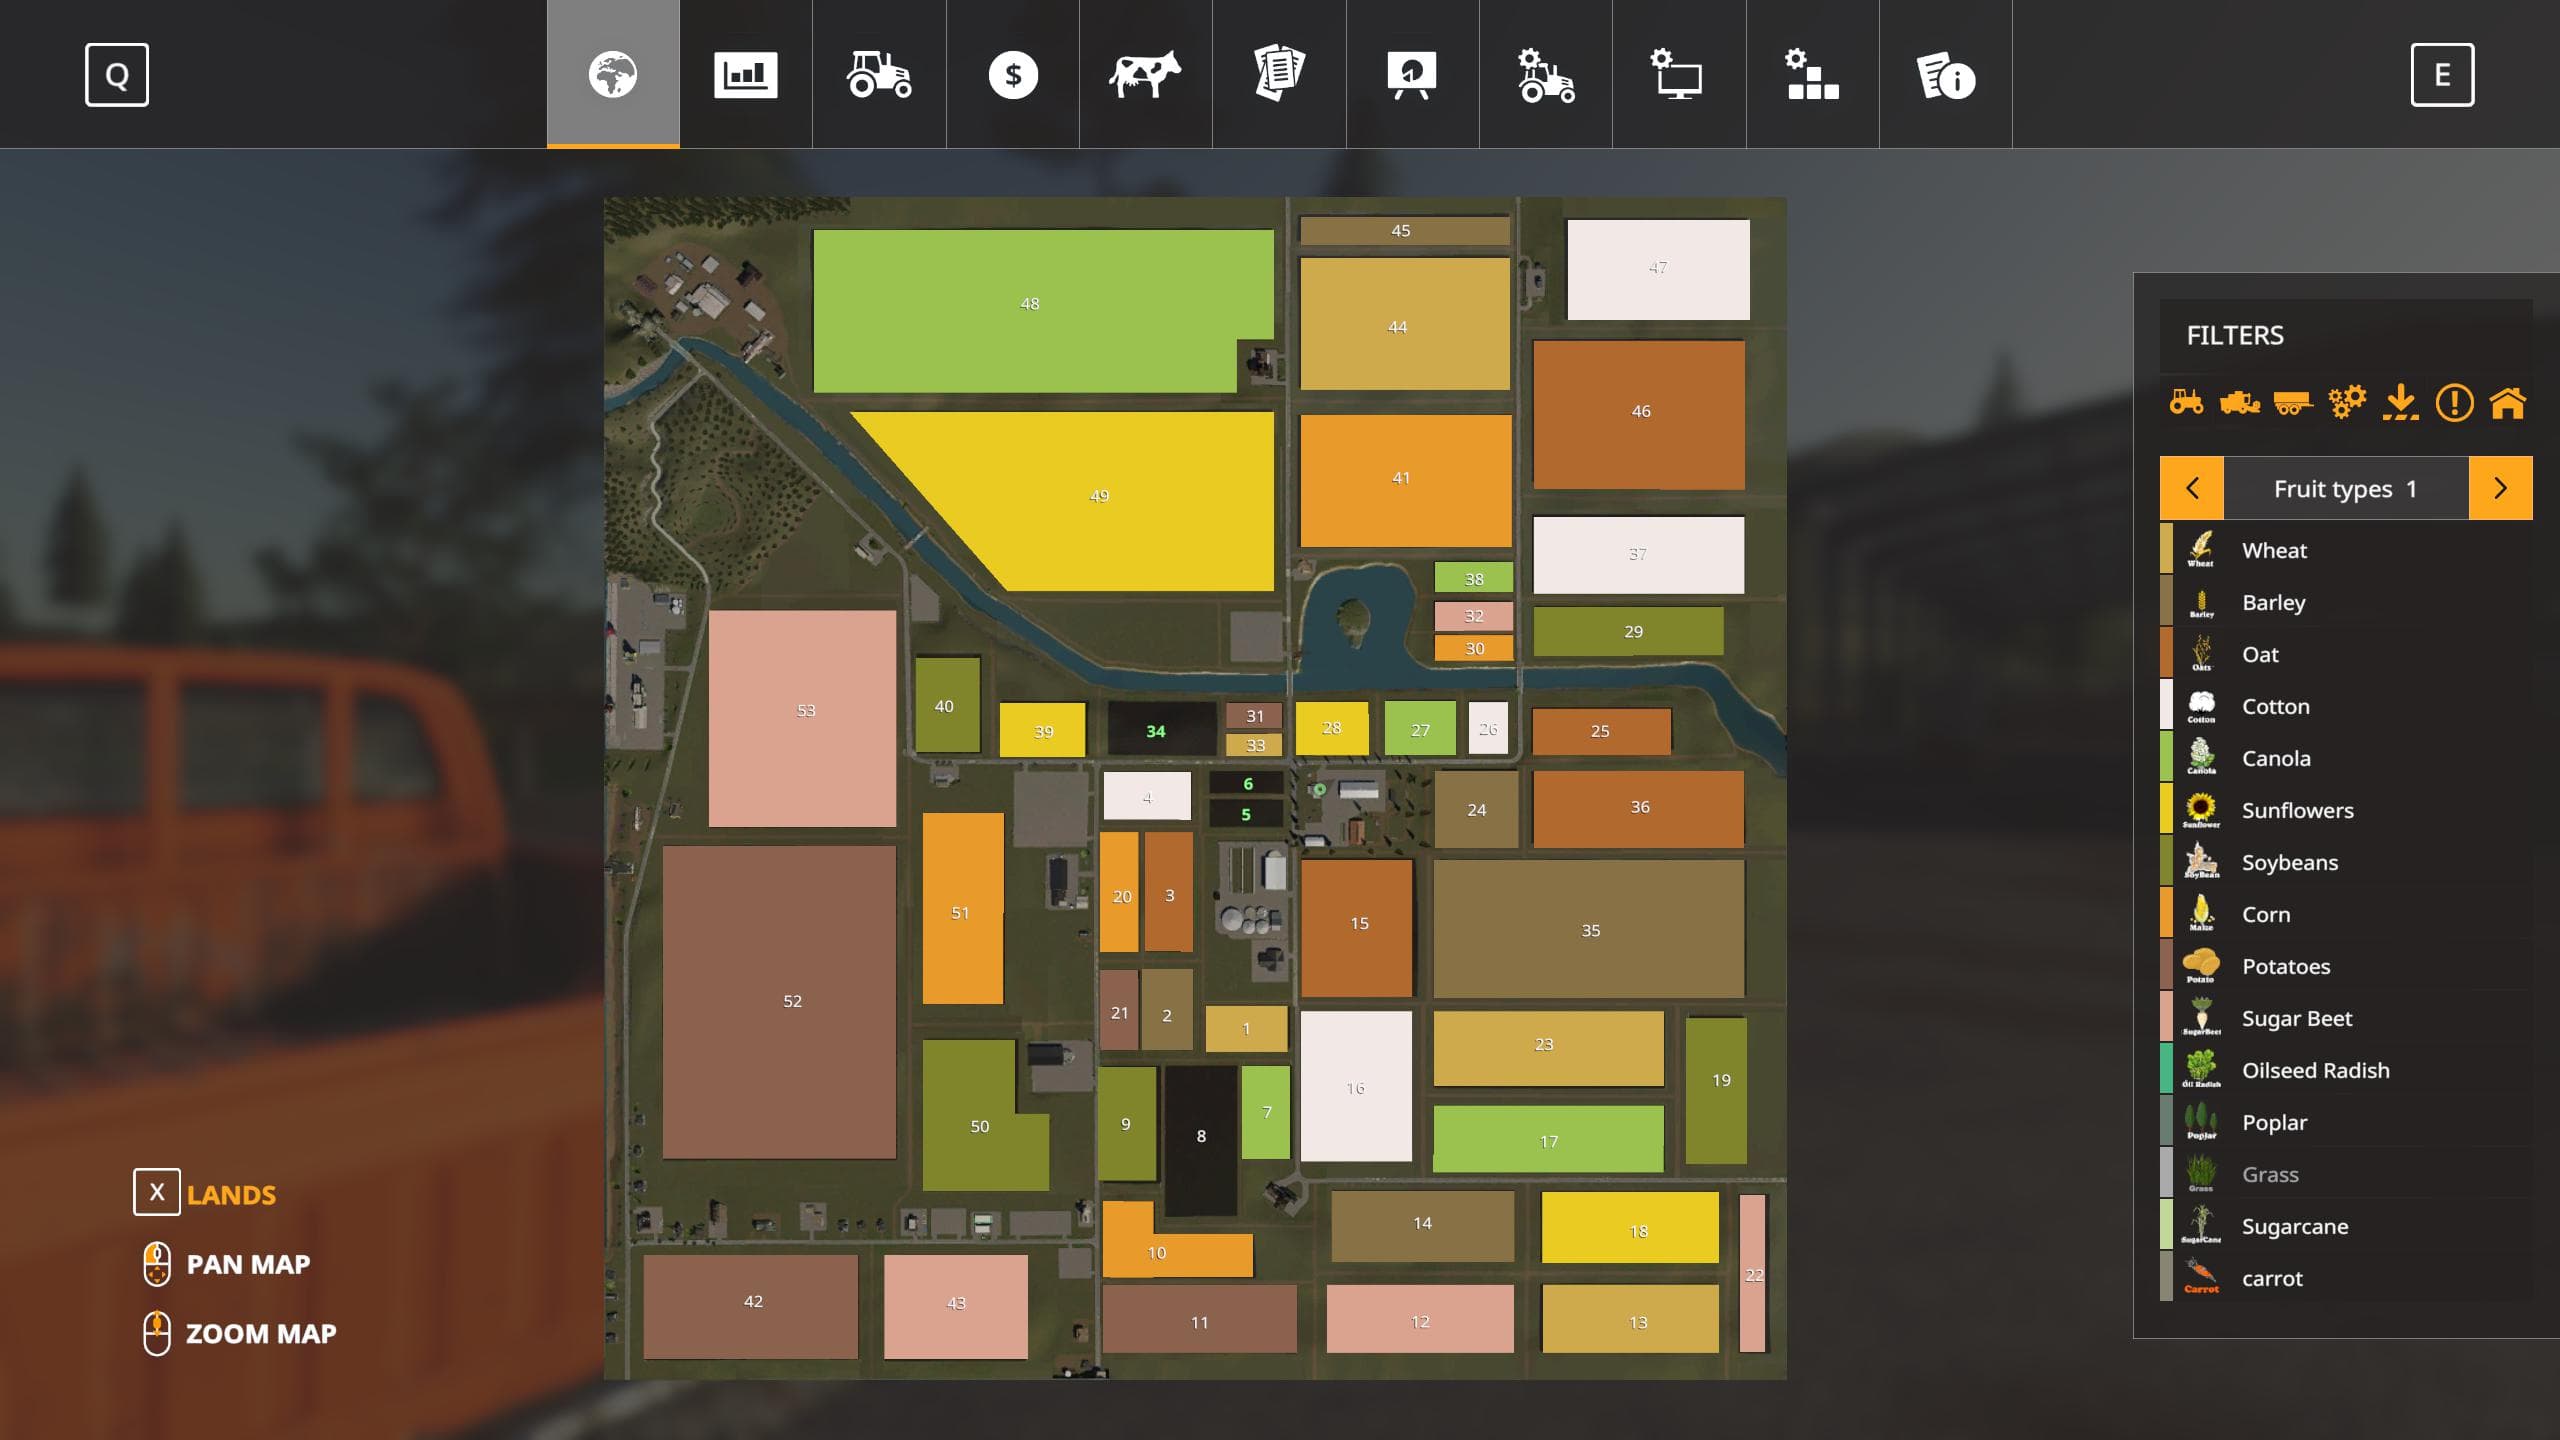The height and width of the screenshot is (1440, 2560).
Task: Click the Poplar crop icon
Action: 2201,1122
